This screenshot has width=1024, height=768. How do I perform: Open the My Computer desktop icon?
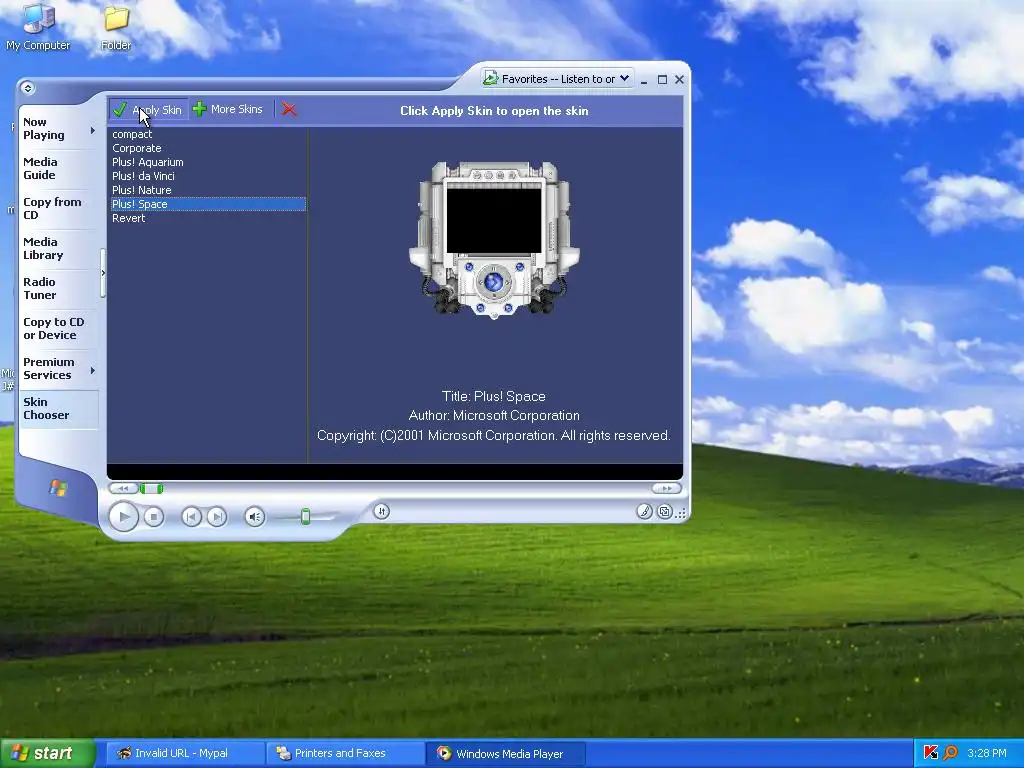(x=38, y=26)
